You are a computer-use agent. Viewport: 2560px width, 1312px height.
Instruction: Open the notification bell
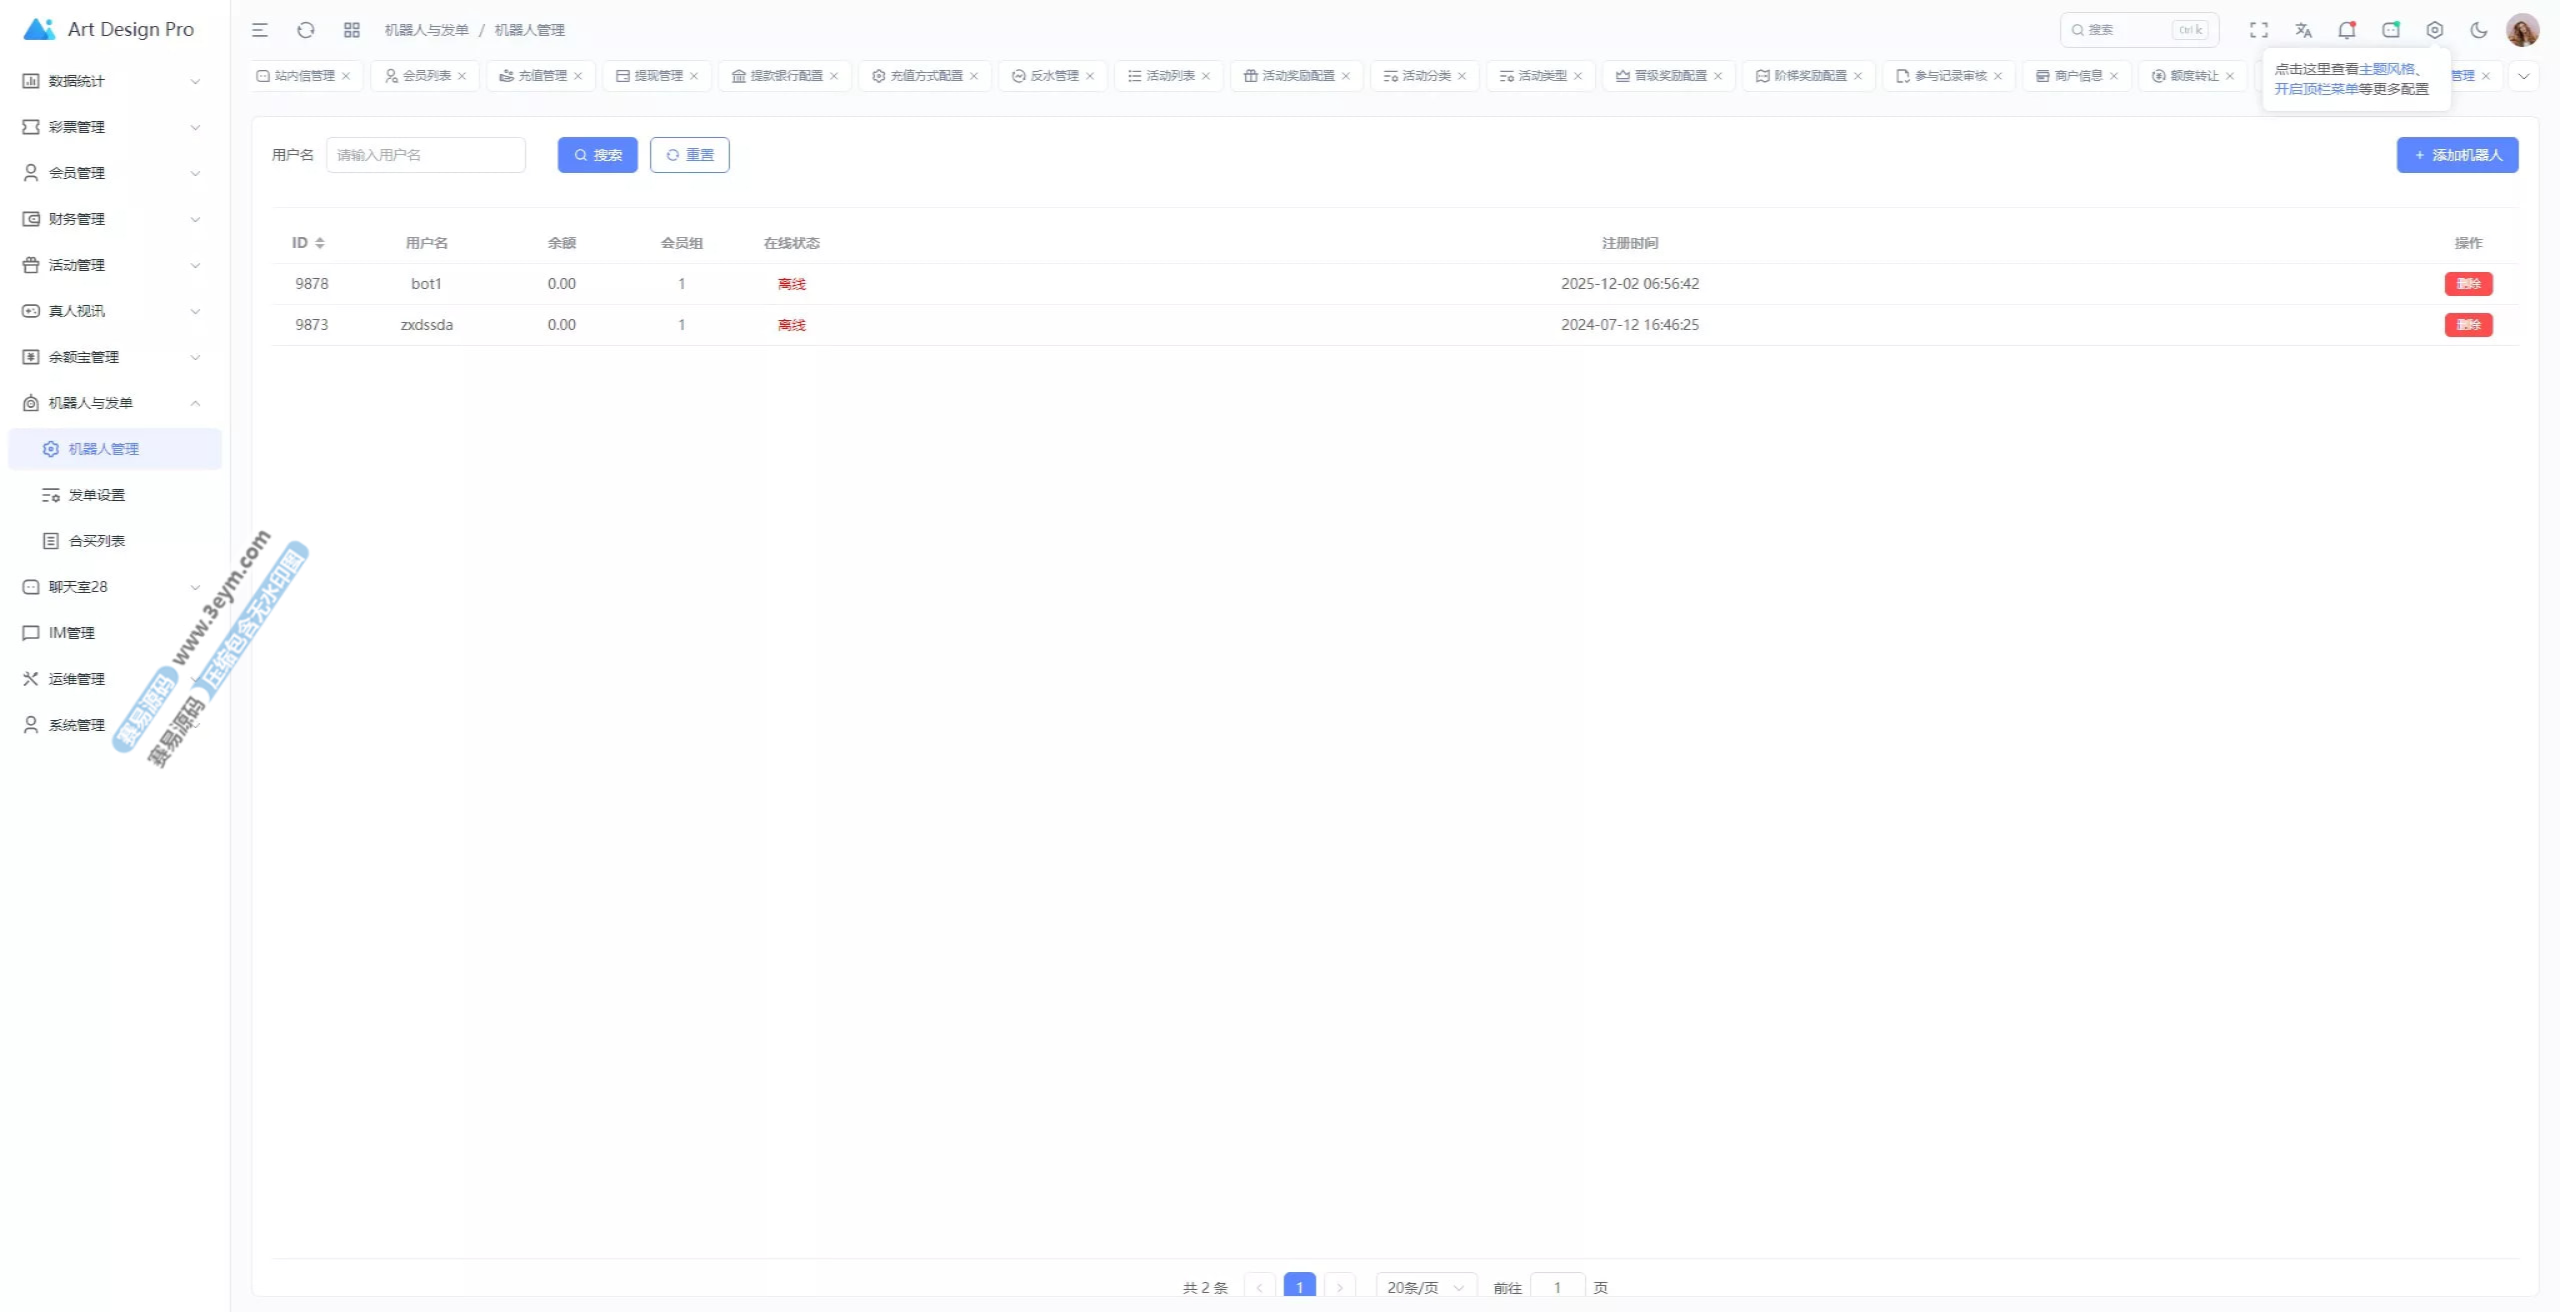point(2347,30)
